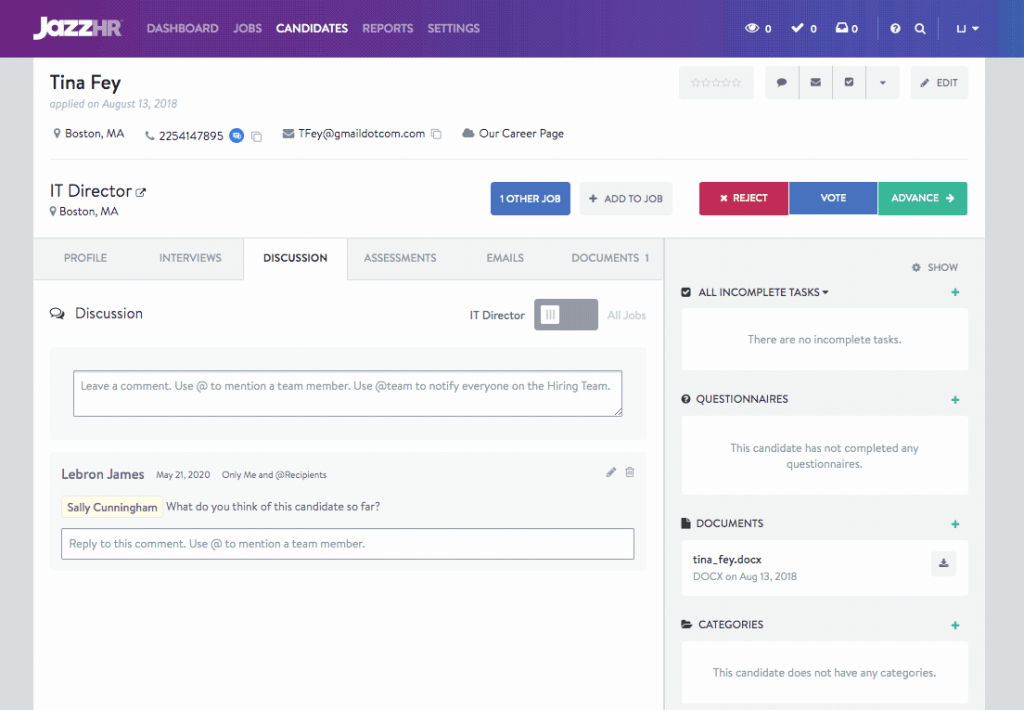Edit the comment using pencil icon
Image resolution: width=1024 pixels, height=710 pixels.
point(611,473)
